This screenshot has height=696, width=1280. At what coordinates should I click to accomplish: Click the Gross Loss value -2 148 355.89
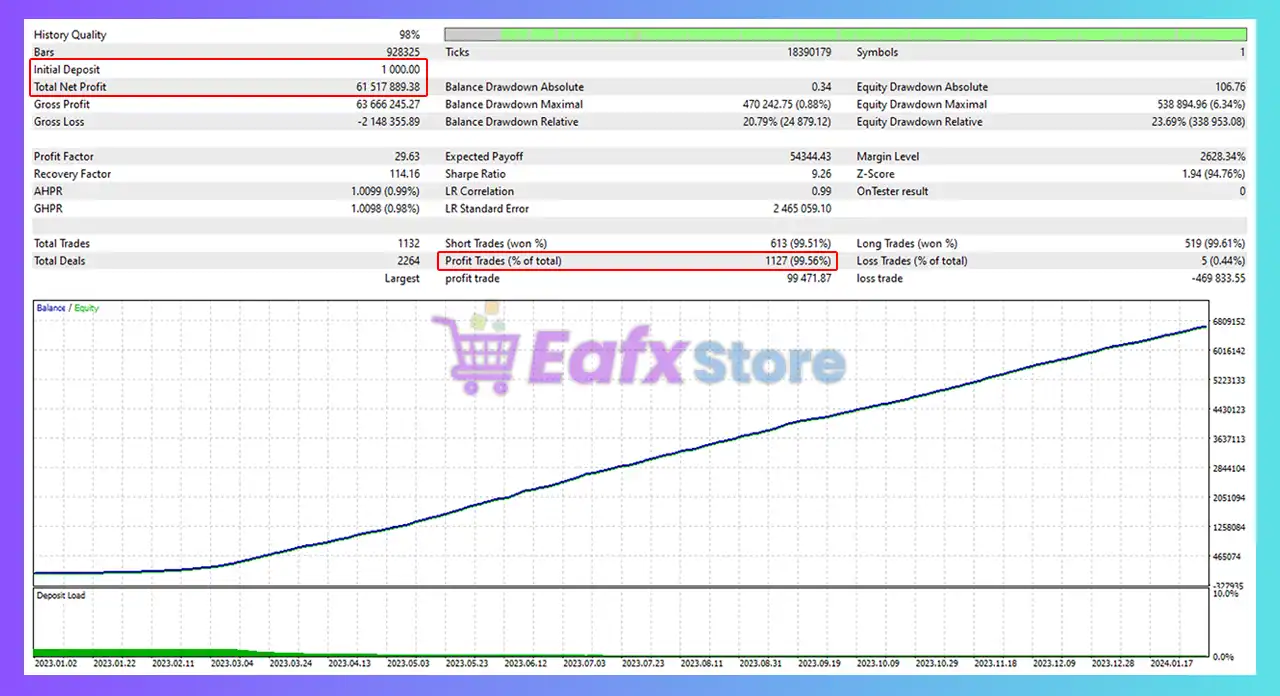pyautogui.click(x=387, y=122)
